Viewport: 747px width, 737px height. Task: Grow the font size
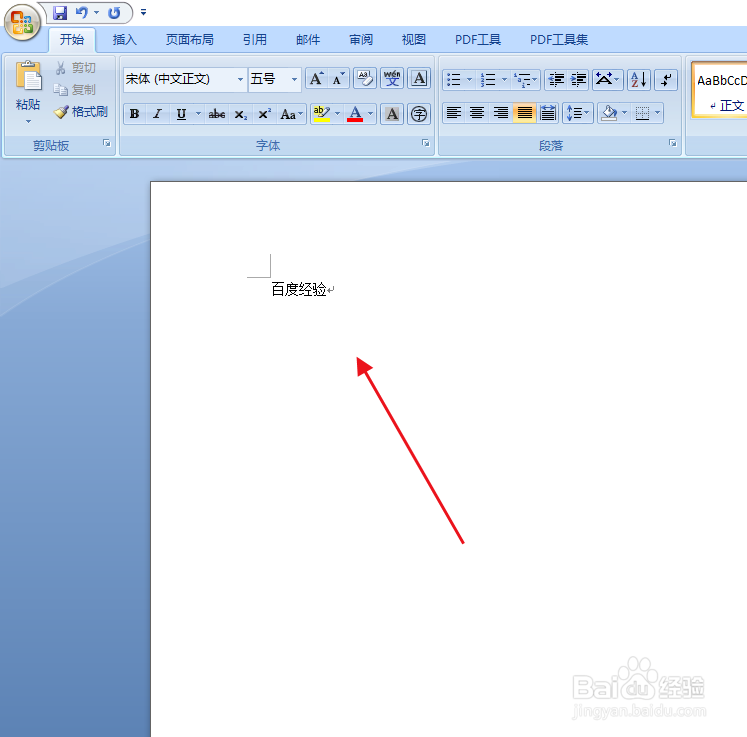point(316,79)
